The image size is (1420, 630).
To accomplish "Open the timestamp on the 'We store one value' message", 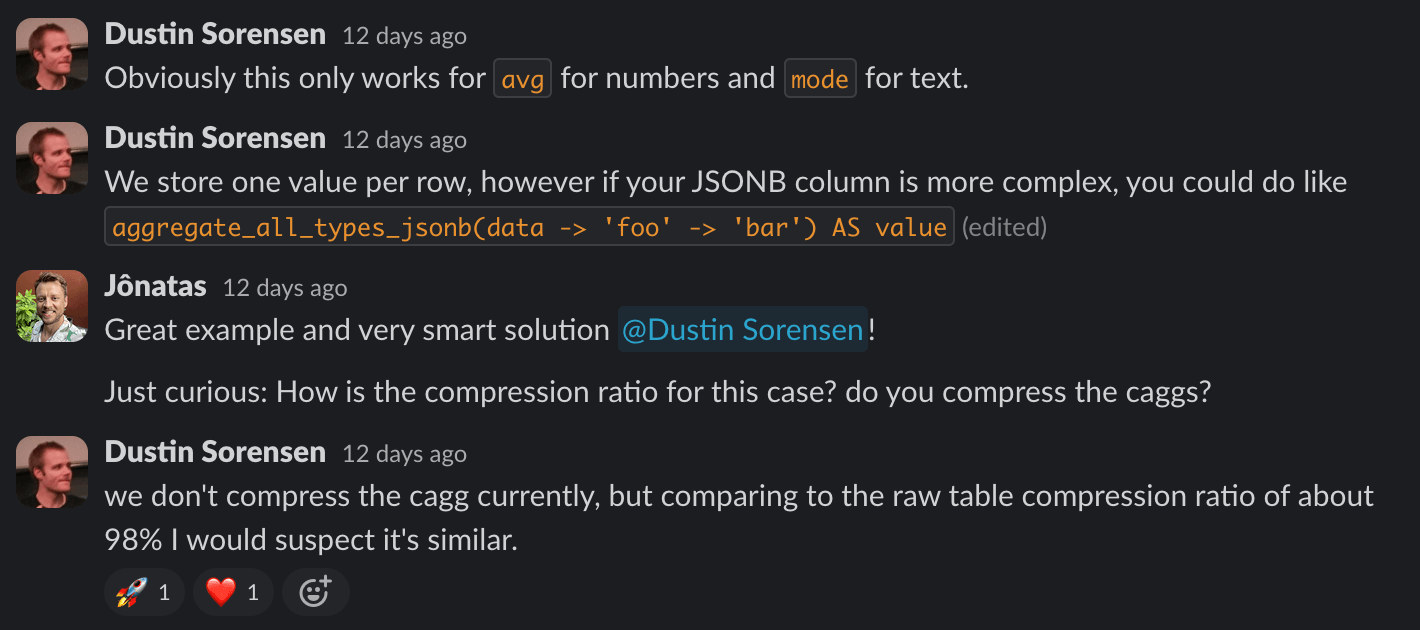I will point(404,140).
